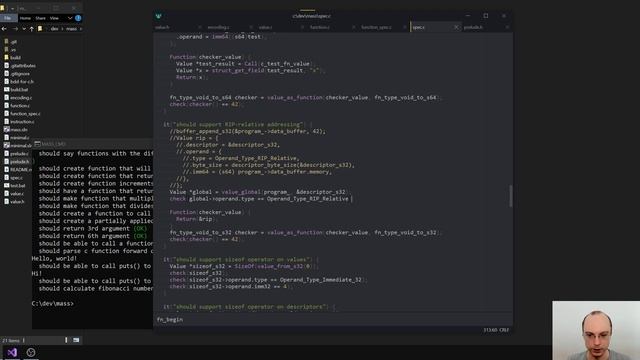Click the C:\dev\mass> prompt in terminal

click(53, 304)
